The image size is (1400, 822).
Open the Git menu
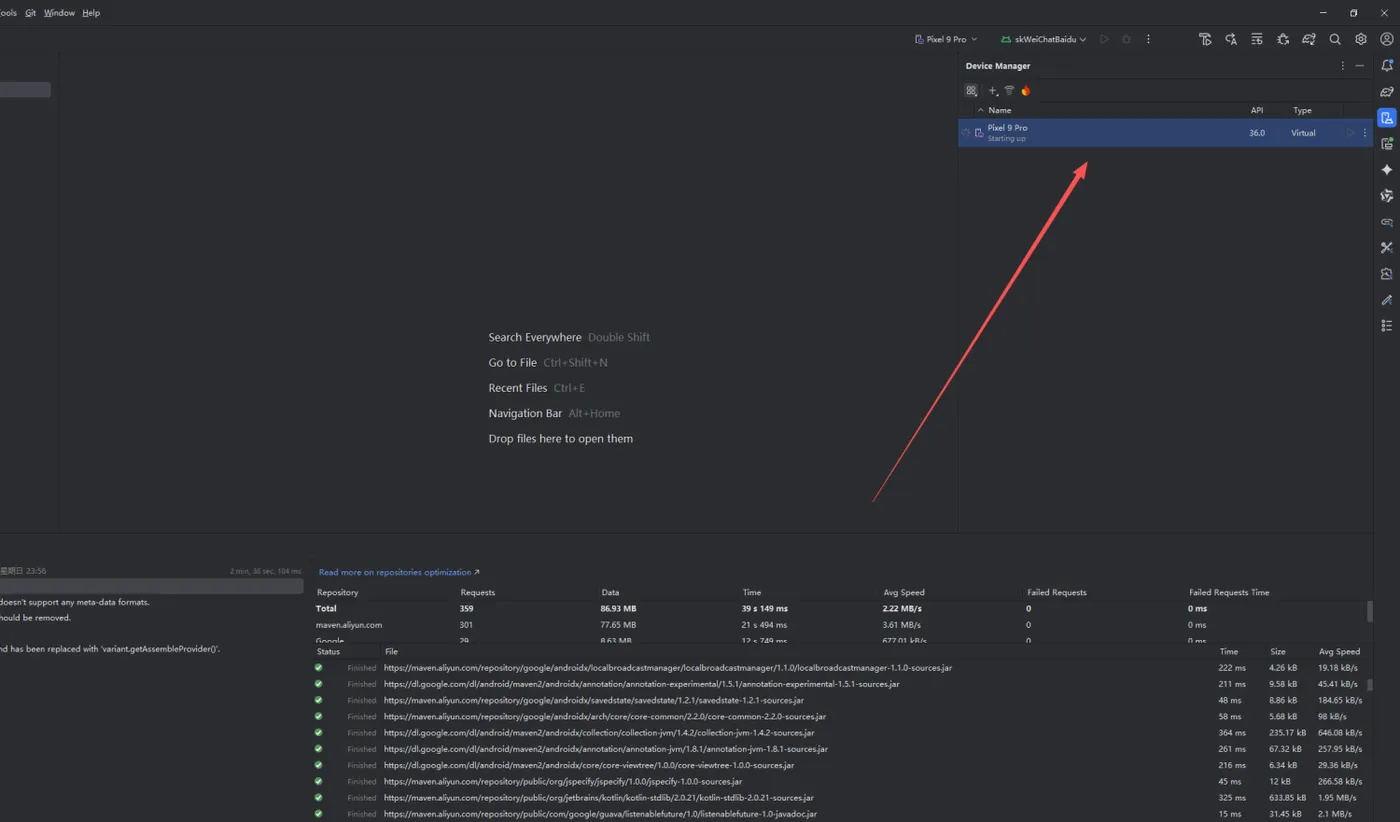point(31,13)
